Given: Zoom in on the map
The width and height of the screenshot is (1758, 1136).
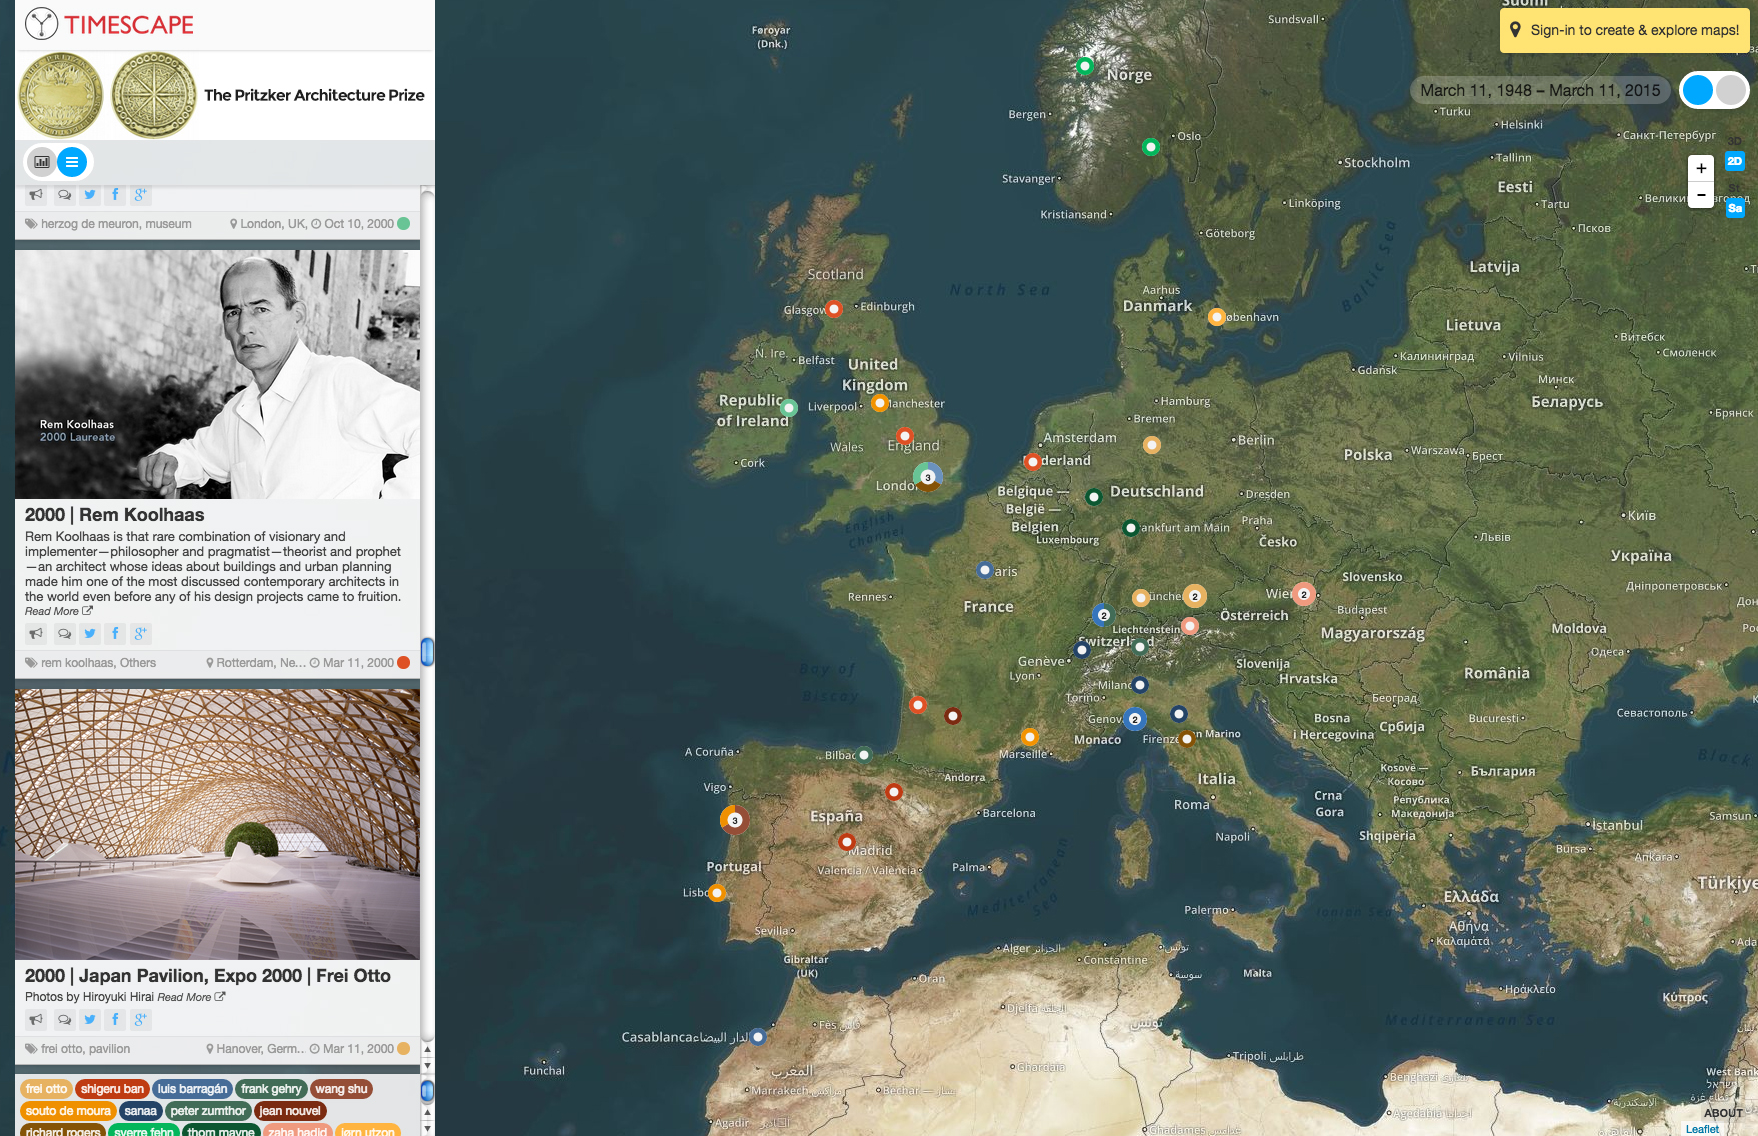Looking at the screenshot, I should (1701, 168).
